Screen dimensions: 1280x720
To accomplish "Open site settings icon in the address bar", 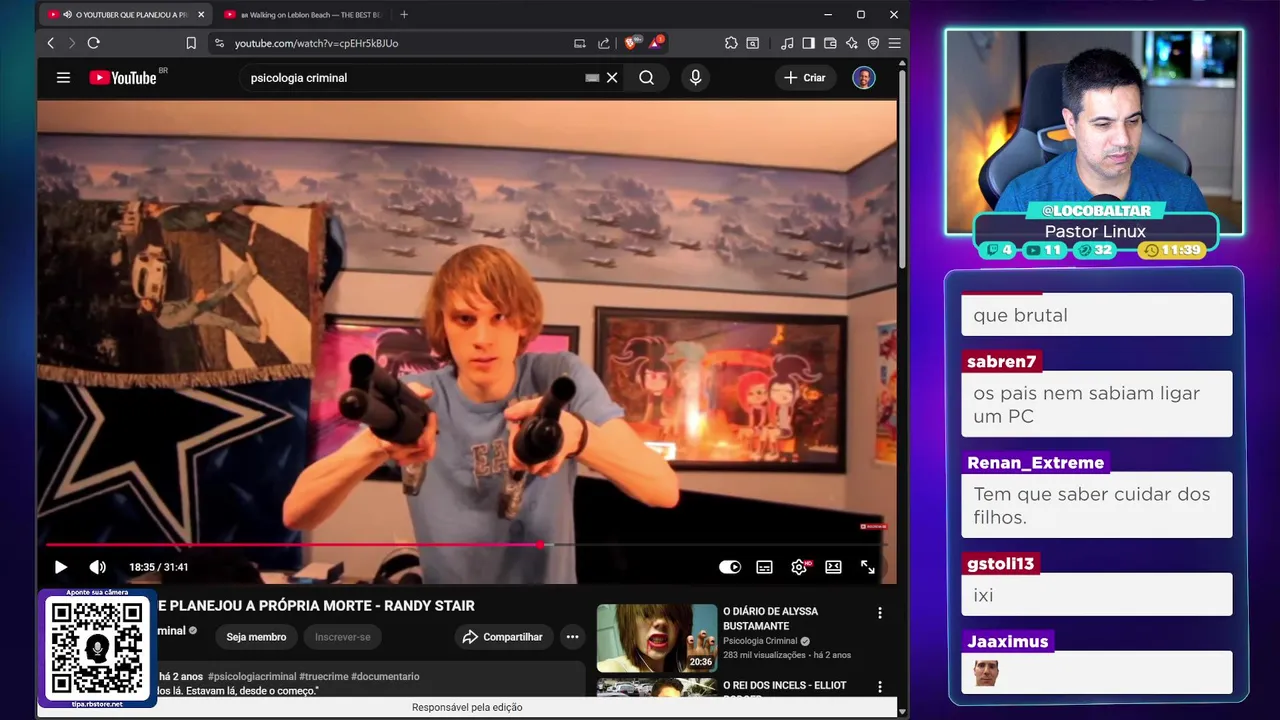I will (219, 43).
